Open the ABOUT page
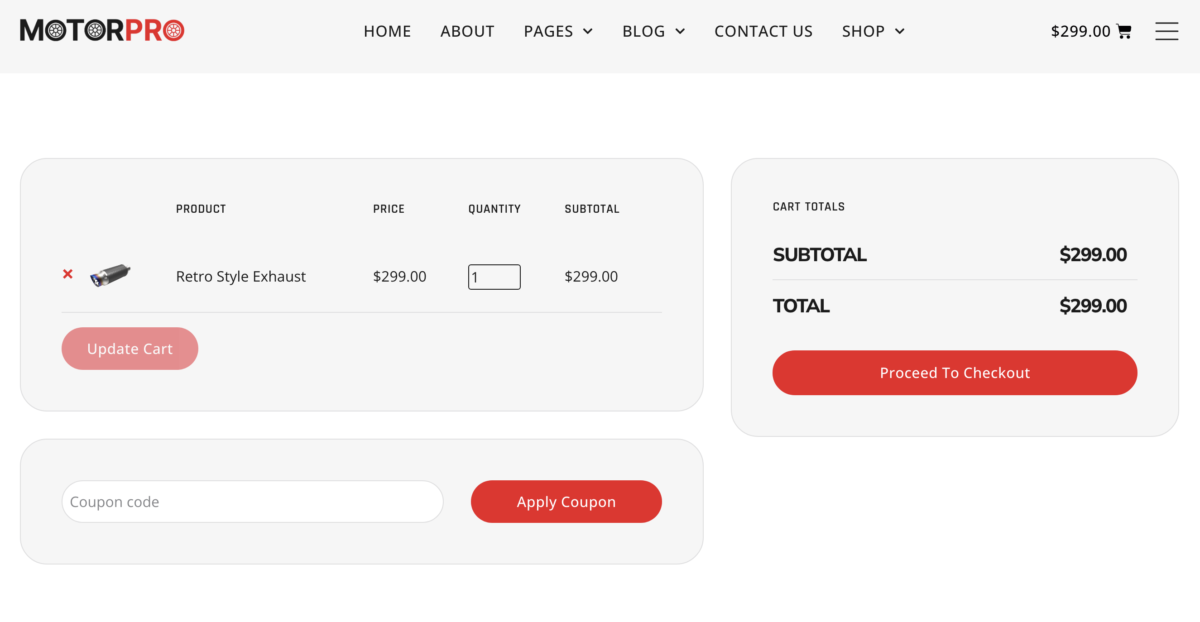Screen dimensions: 1200x622 (x=467, y=31)
